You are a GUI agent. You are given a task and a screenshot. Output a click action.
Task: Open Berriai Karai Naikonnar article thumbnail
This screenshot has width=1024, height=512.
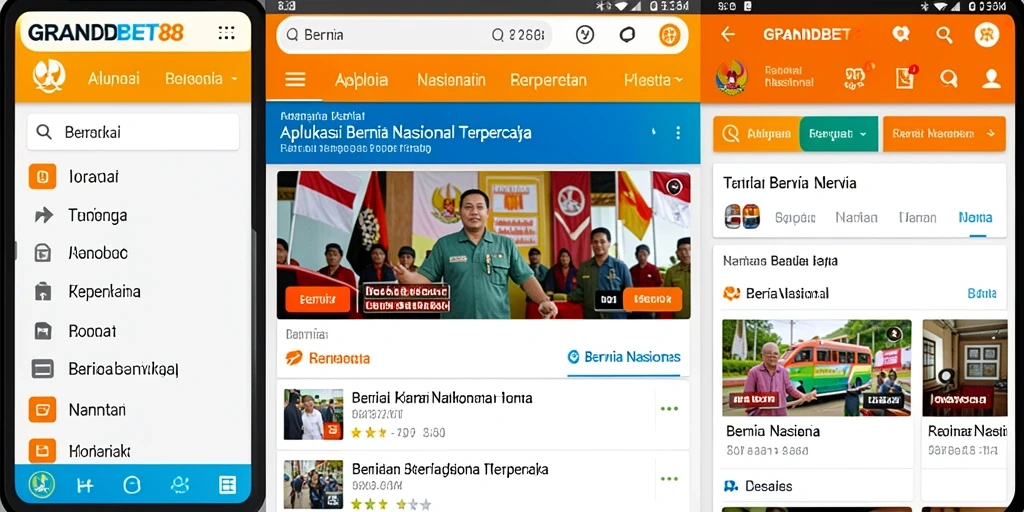click(x=313, y=414)
